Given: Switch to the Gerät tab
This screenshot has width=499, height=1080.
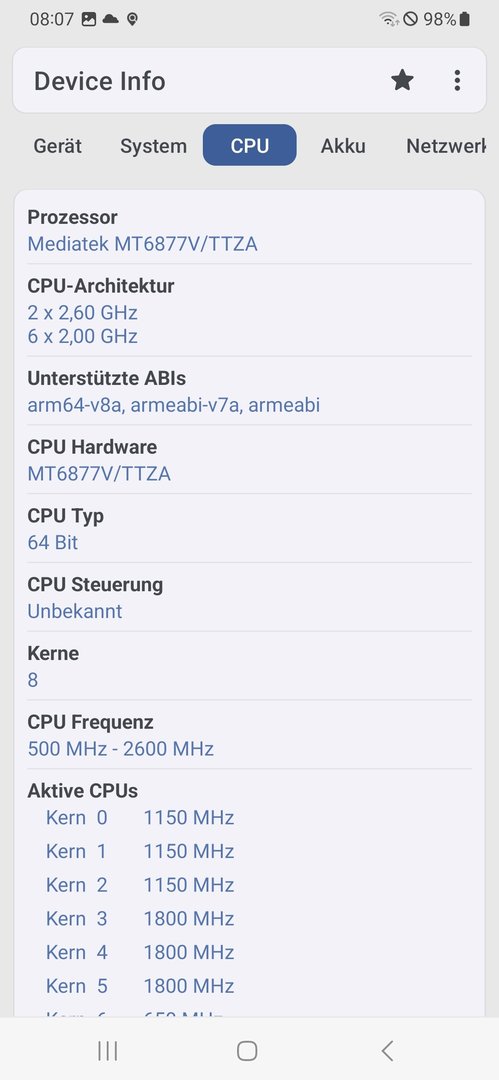Looking at the screenshot, I should pyautogui.click(x=58, y=146).
